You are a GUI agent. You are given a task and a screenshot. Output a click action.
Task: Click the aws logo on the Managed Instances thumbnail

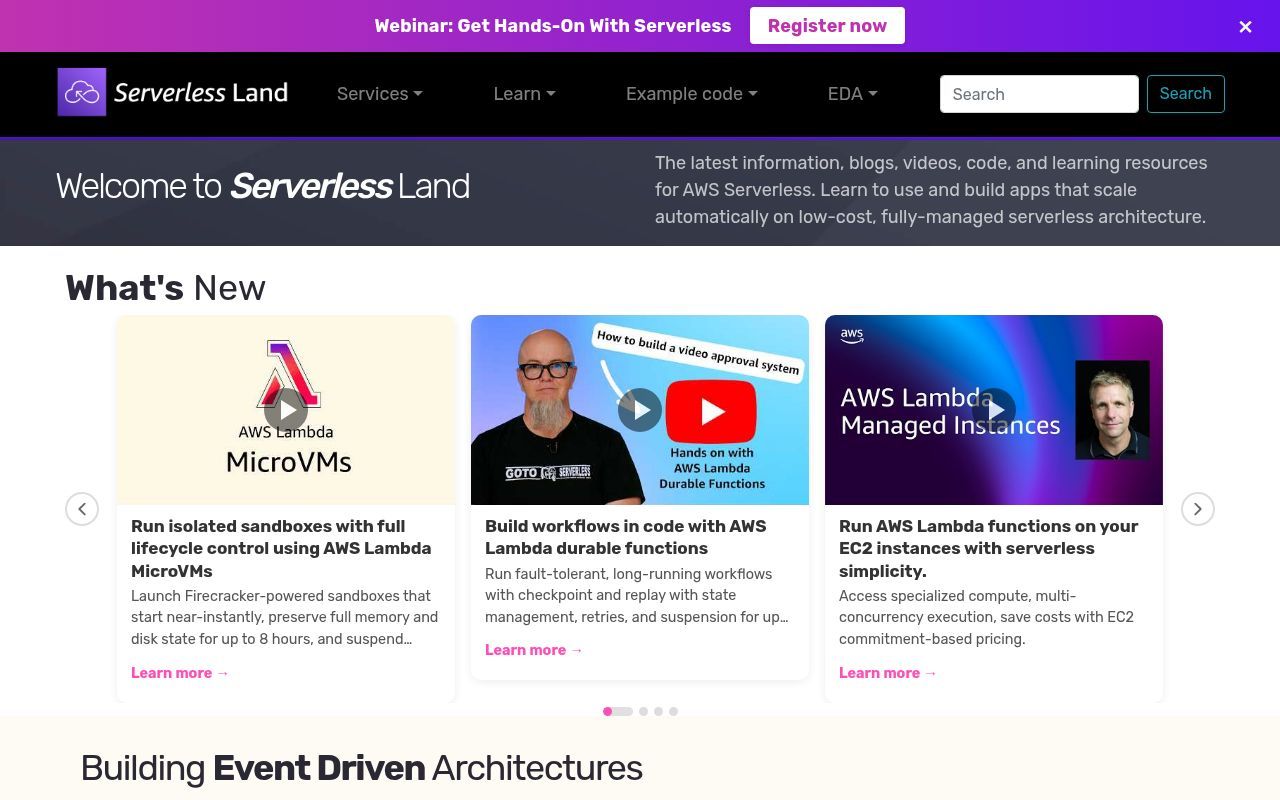click(852, 336)
